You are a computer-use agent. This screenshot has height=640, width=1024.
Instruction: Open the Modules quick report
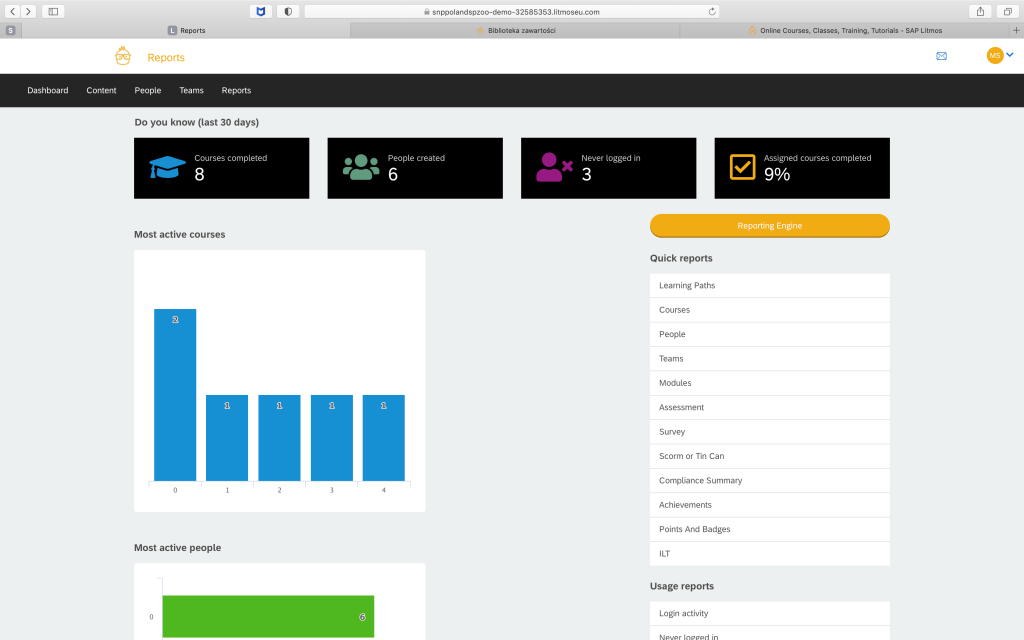[x=769, y=383]
